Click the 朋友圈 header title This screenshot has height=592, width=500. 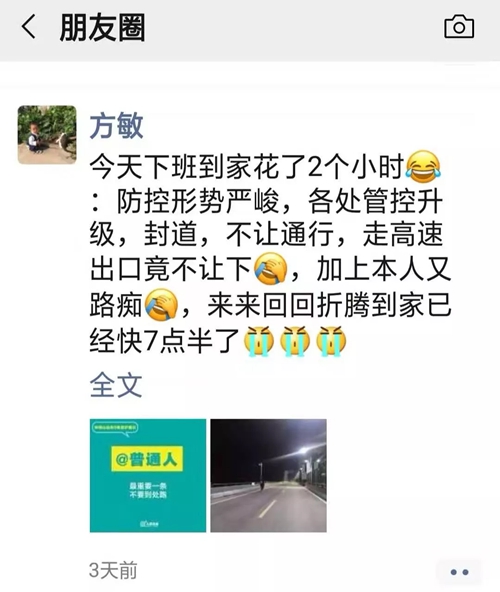(102, 27)
